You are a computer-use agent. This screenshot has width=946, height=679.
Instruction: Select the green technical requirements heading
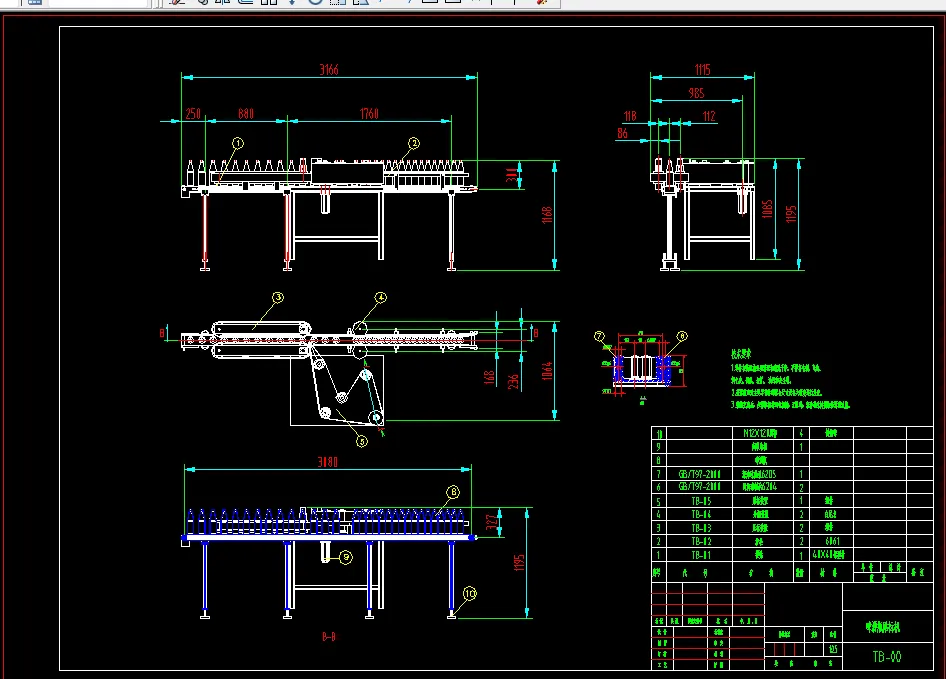tap(741, 354)
